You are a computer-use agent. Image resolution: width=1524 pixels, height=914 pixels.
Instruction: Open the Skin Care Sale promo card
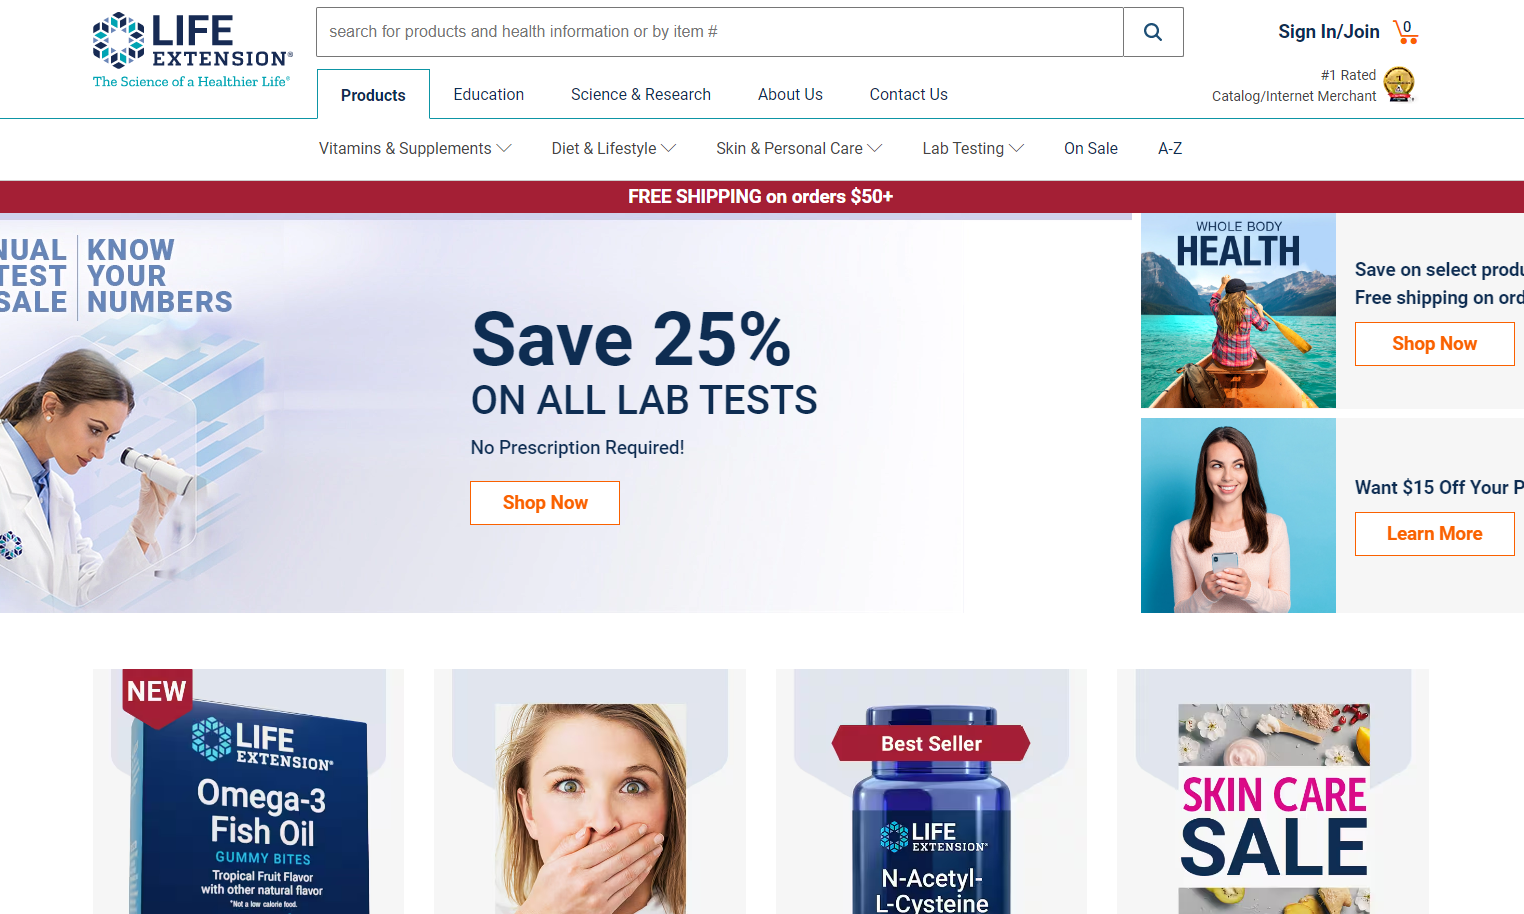coord(1273,791)
